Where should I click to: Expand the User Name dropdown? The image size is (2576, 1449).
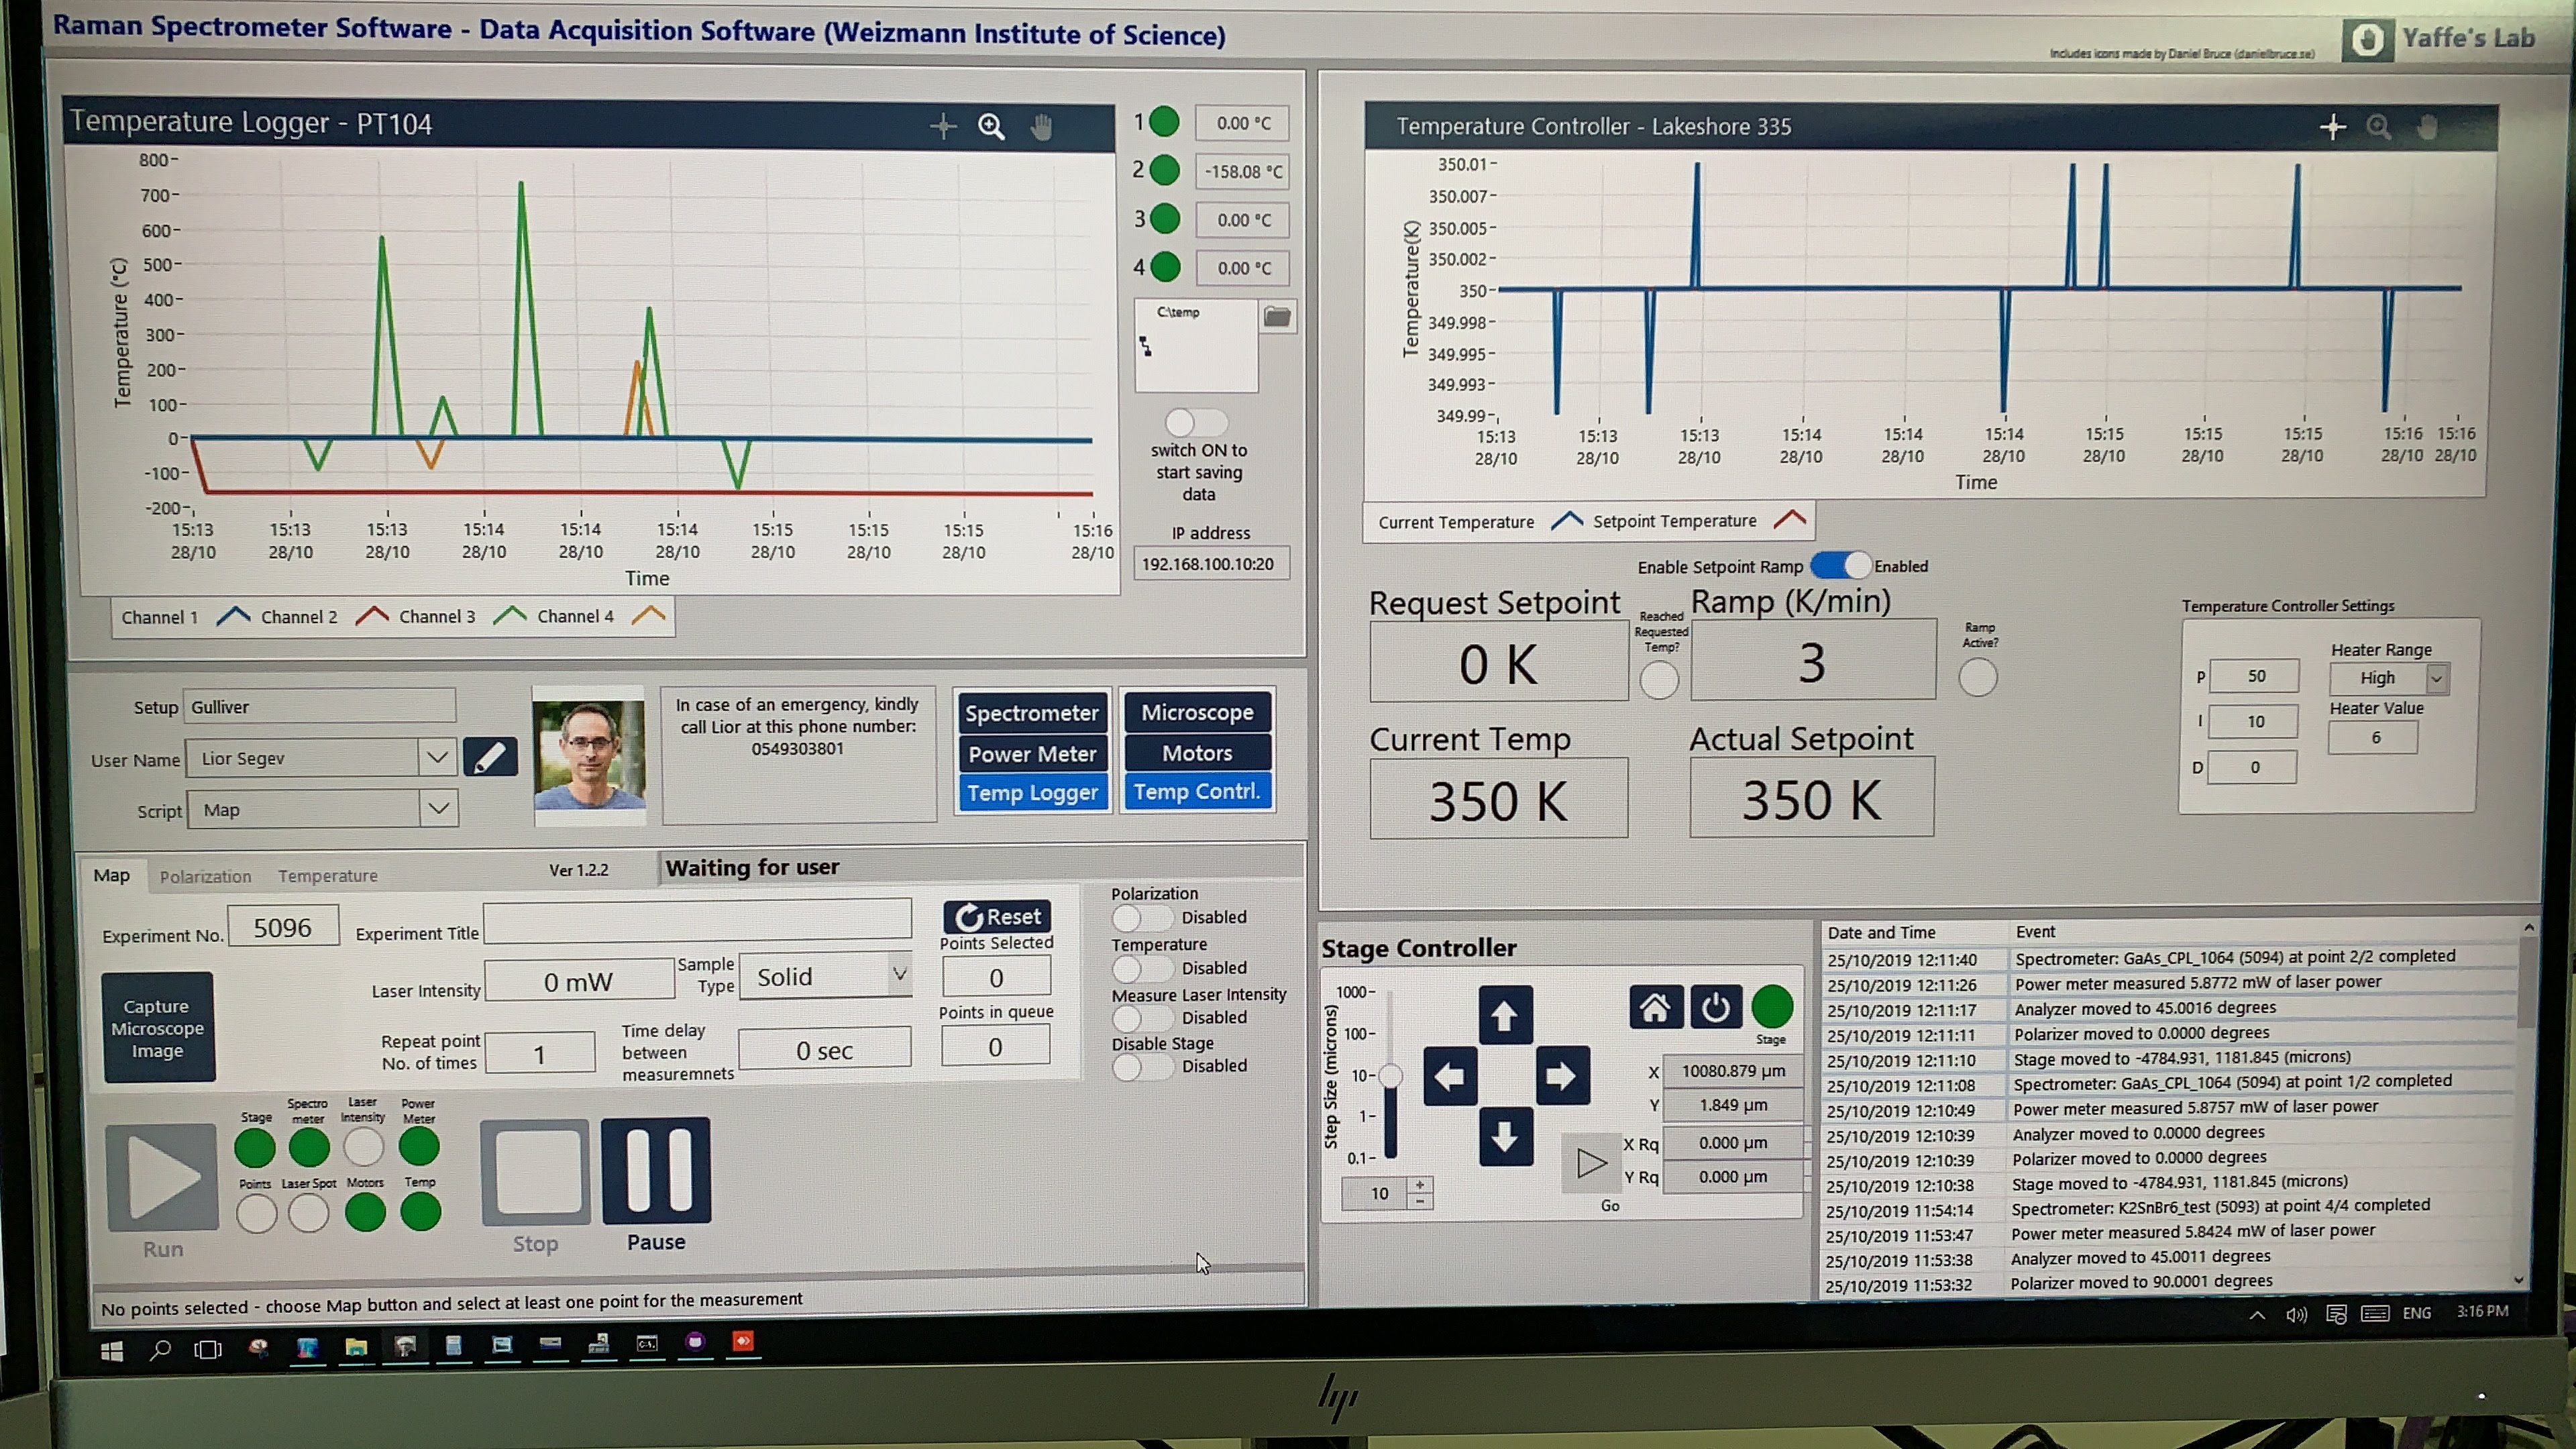[437, 758]
